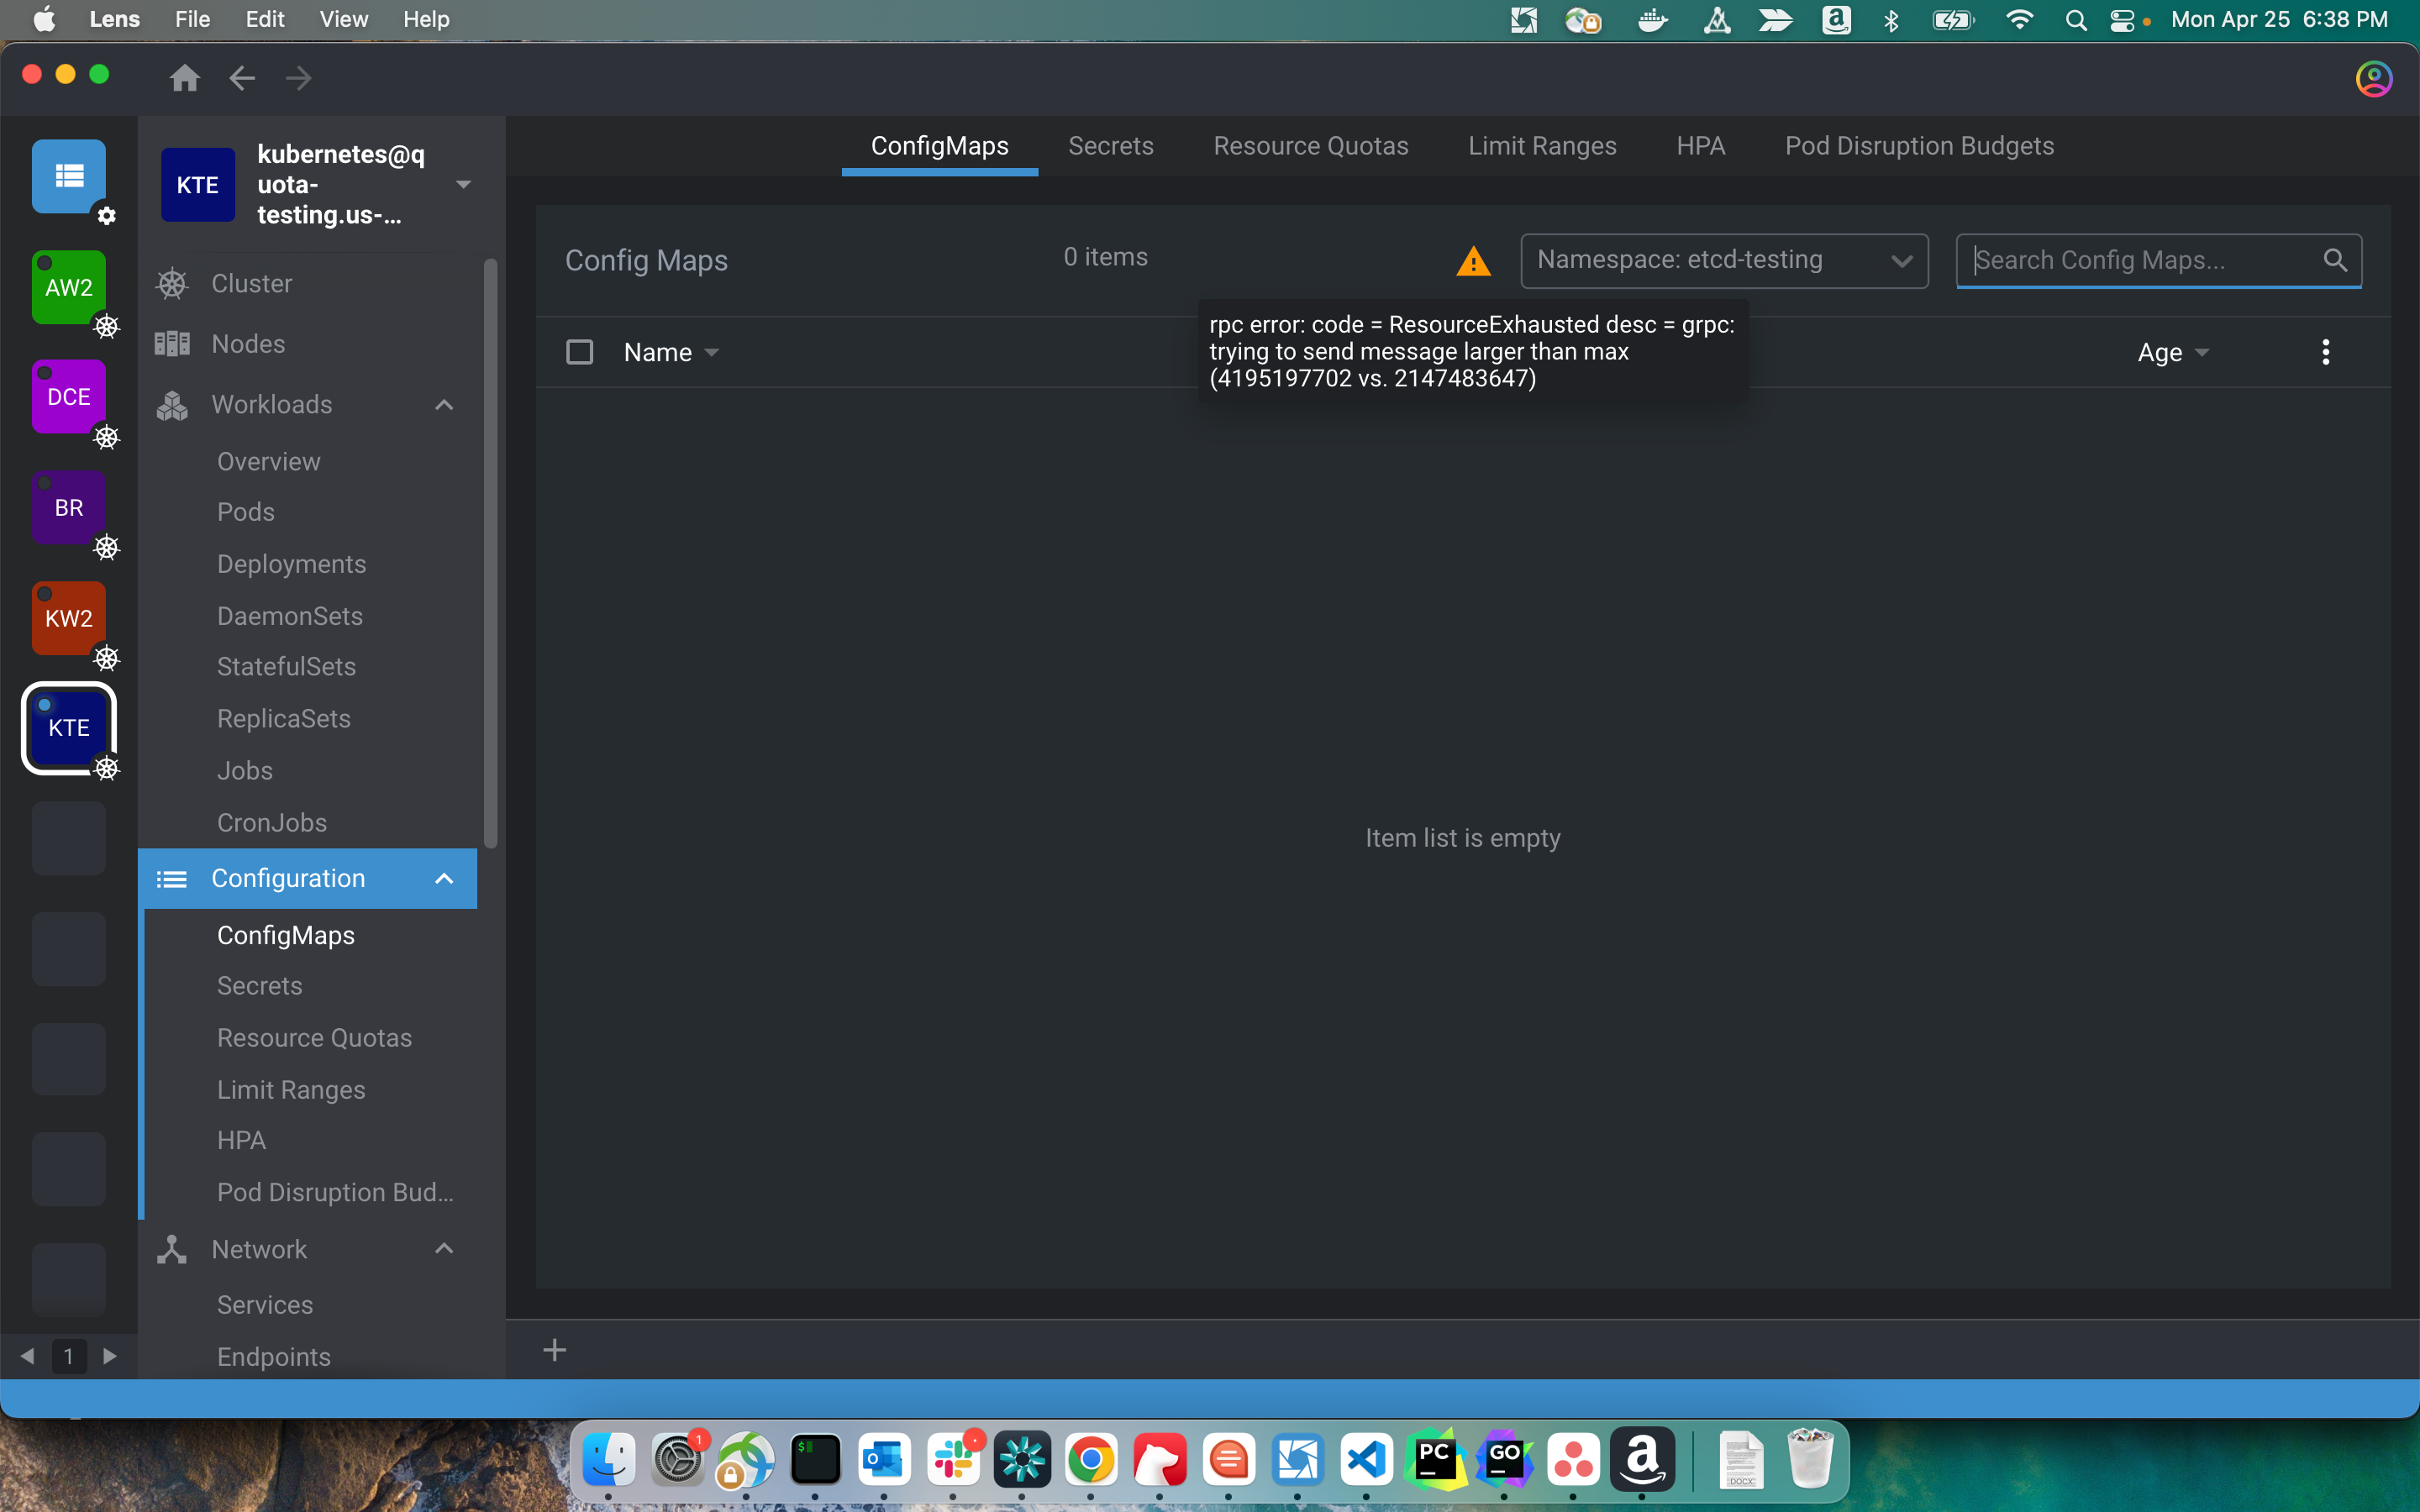Switch to the AW2 cluster
Screen dimensions: 2420x1512
click(x=68, y=287)
